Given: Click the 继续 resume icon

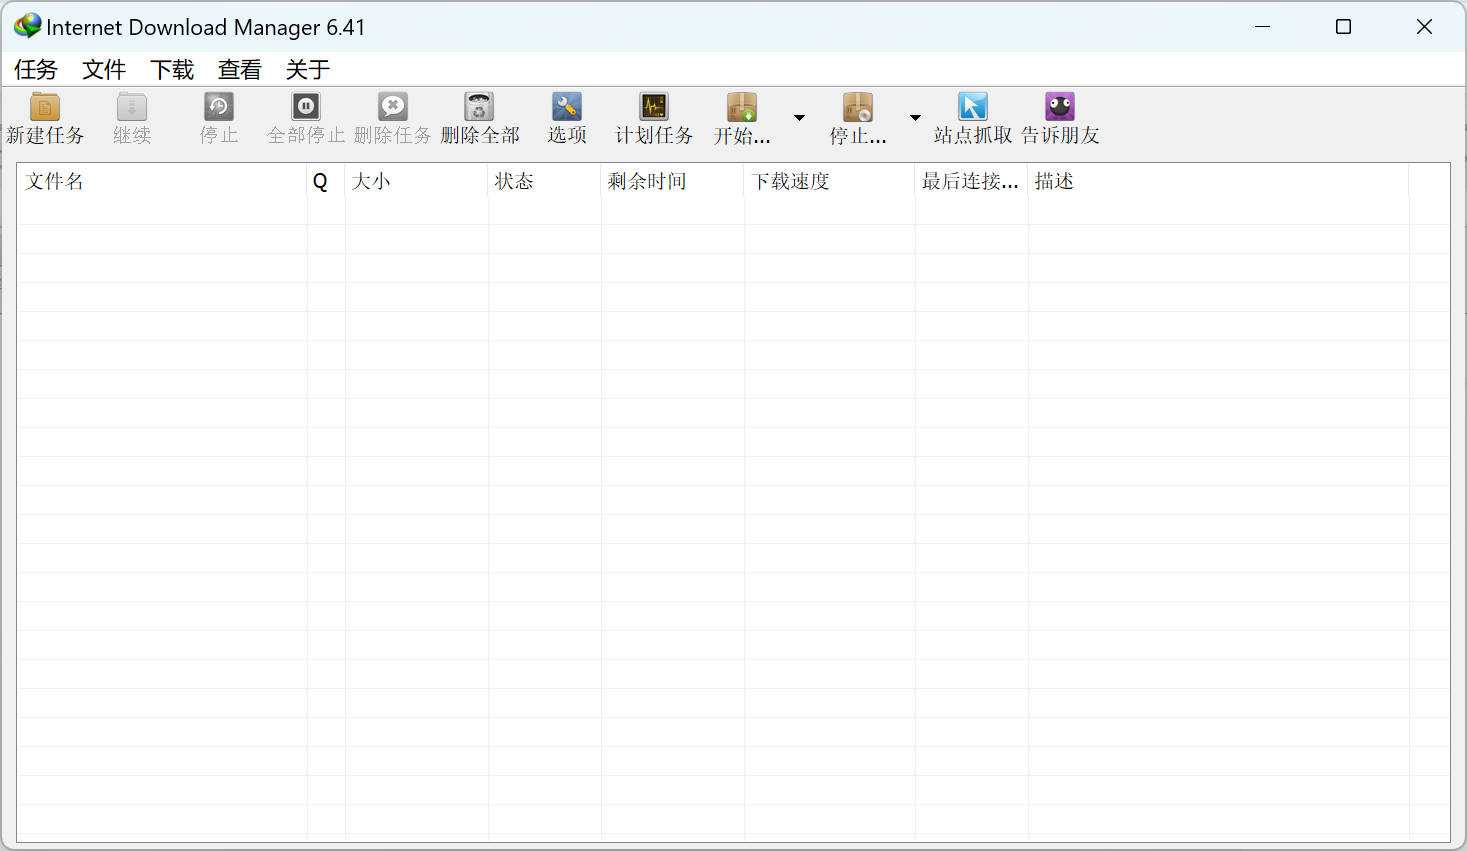Looking at the screenshot, I should click(x=132, y=107).
